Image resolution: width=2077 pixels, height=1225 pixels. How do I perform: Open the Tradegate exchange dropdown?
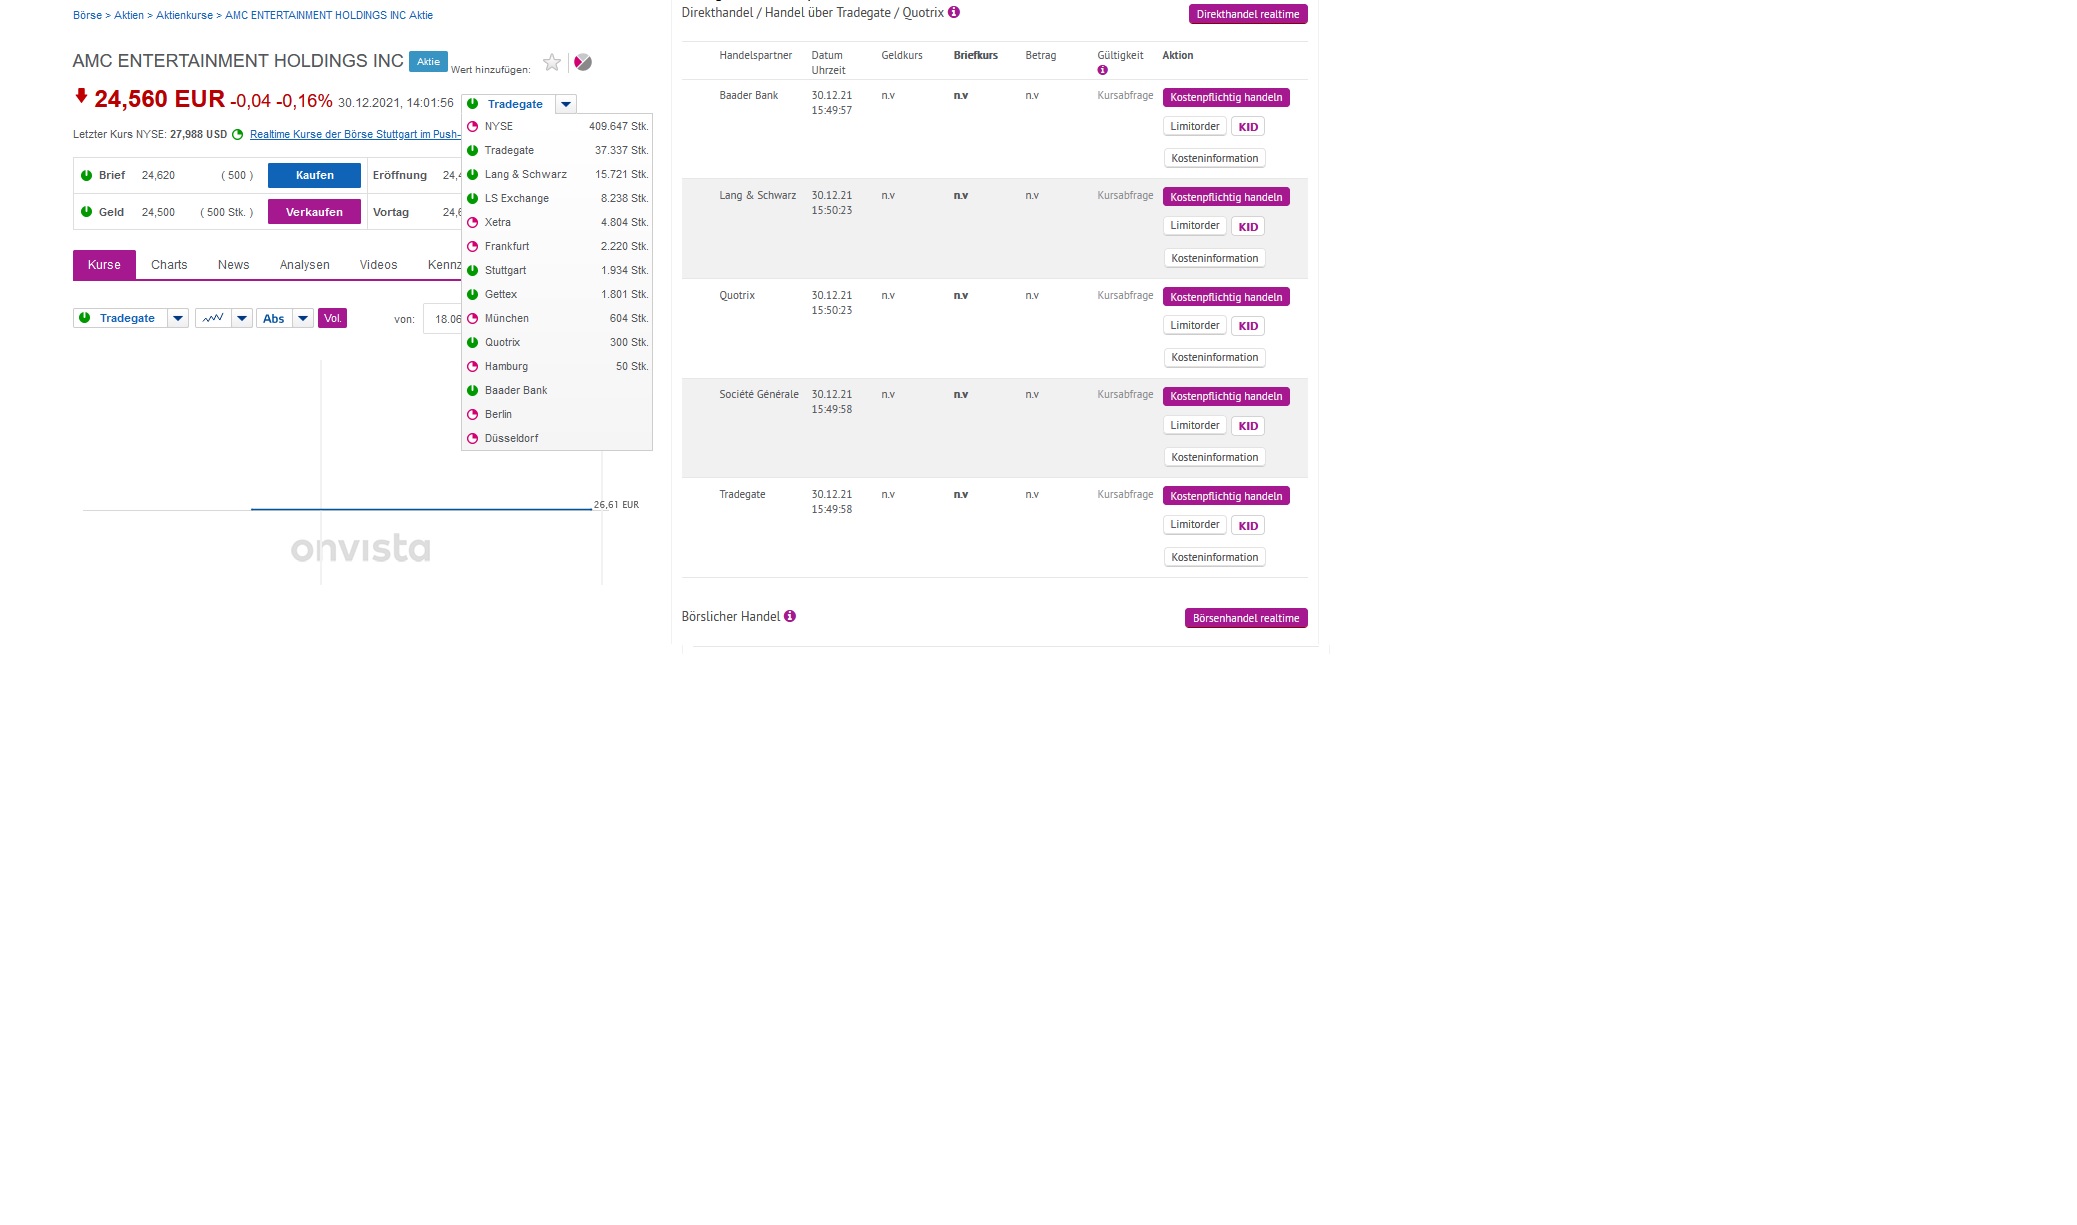[x=566, y=104]
